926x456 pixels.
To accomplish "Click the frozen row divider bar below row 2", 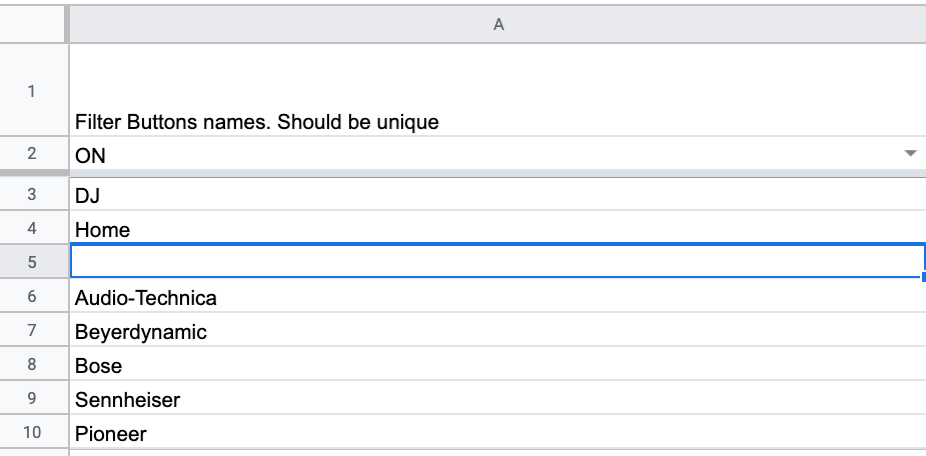I will tap(463, 173).
